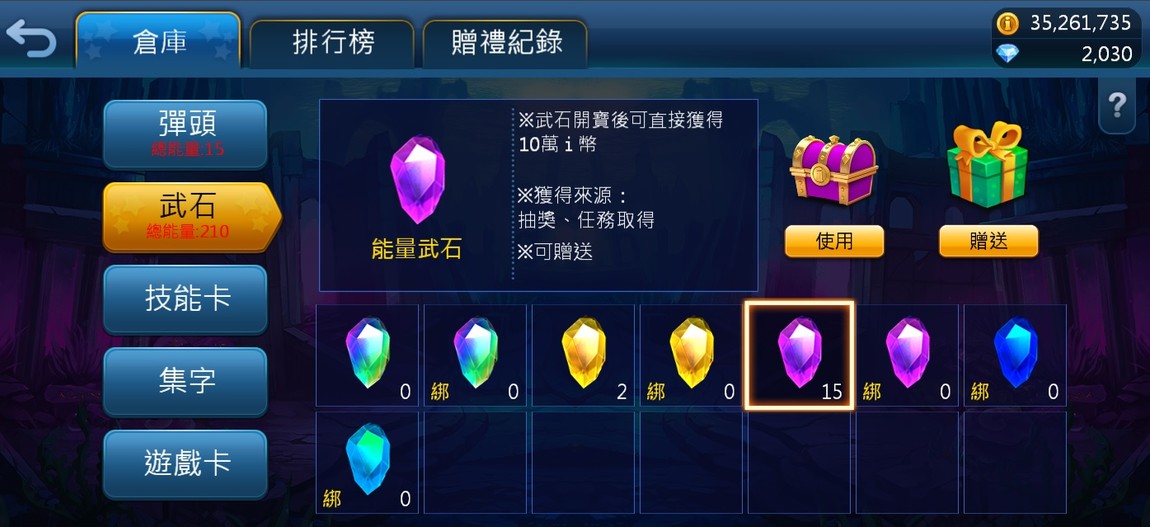Select the cyan bound gem in second row

pyautogui.click(x=367, y=462)
